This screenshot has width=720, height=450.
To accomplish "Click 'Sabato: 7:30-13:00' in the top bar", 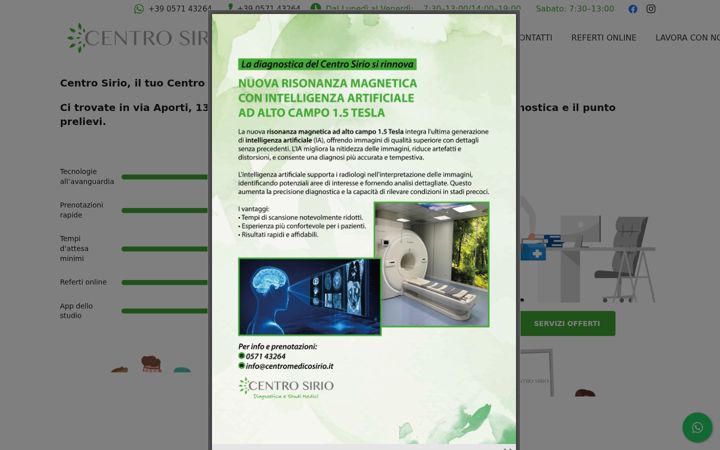I will [575, 9].
